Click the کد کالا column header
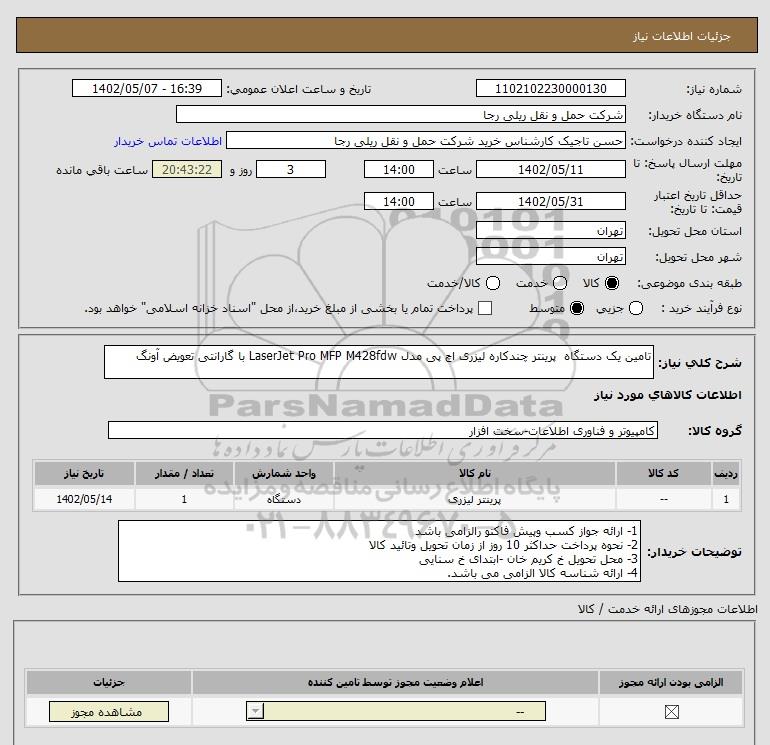This screenshot has width=770, height=745. [663, 473]
